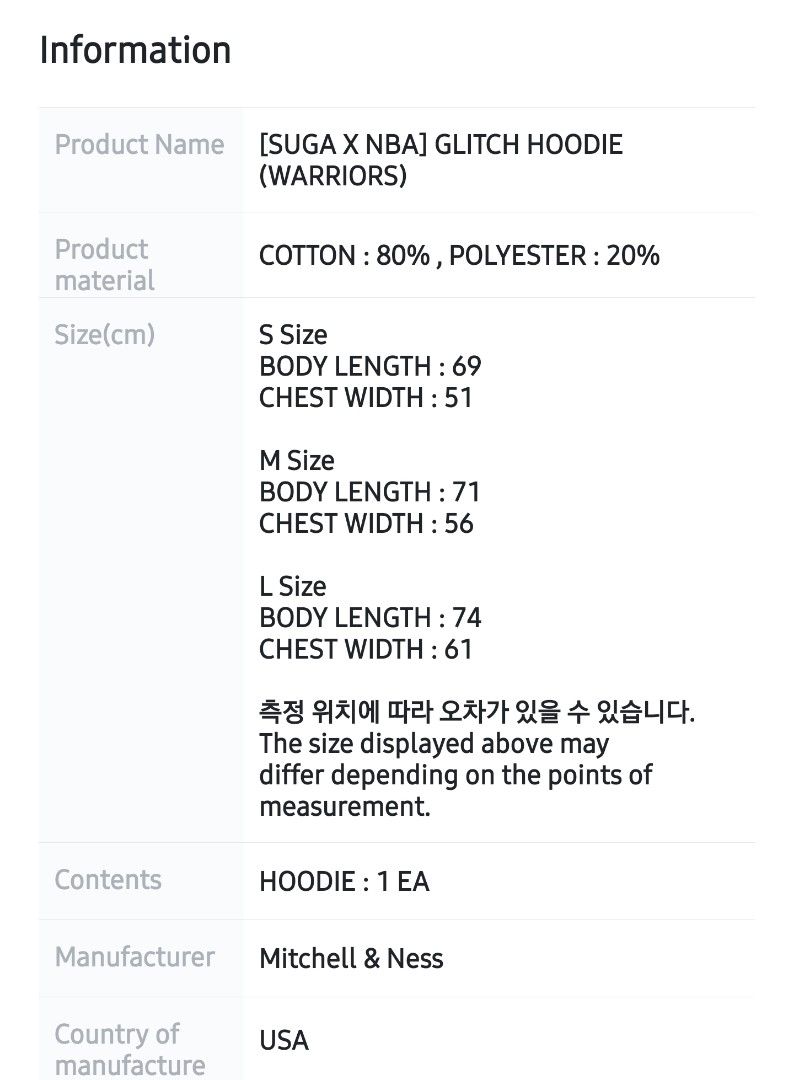Select the Product material label

coord(104,265)
